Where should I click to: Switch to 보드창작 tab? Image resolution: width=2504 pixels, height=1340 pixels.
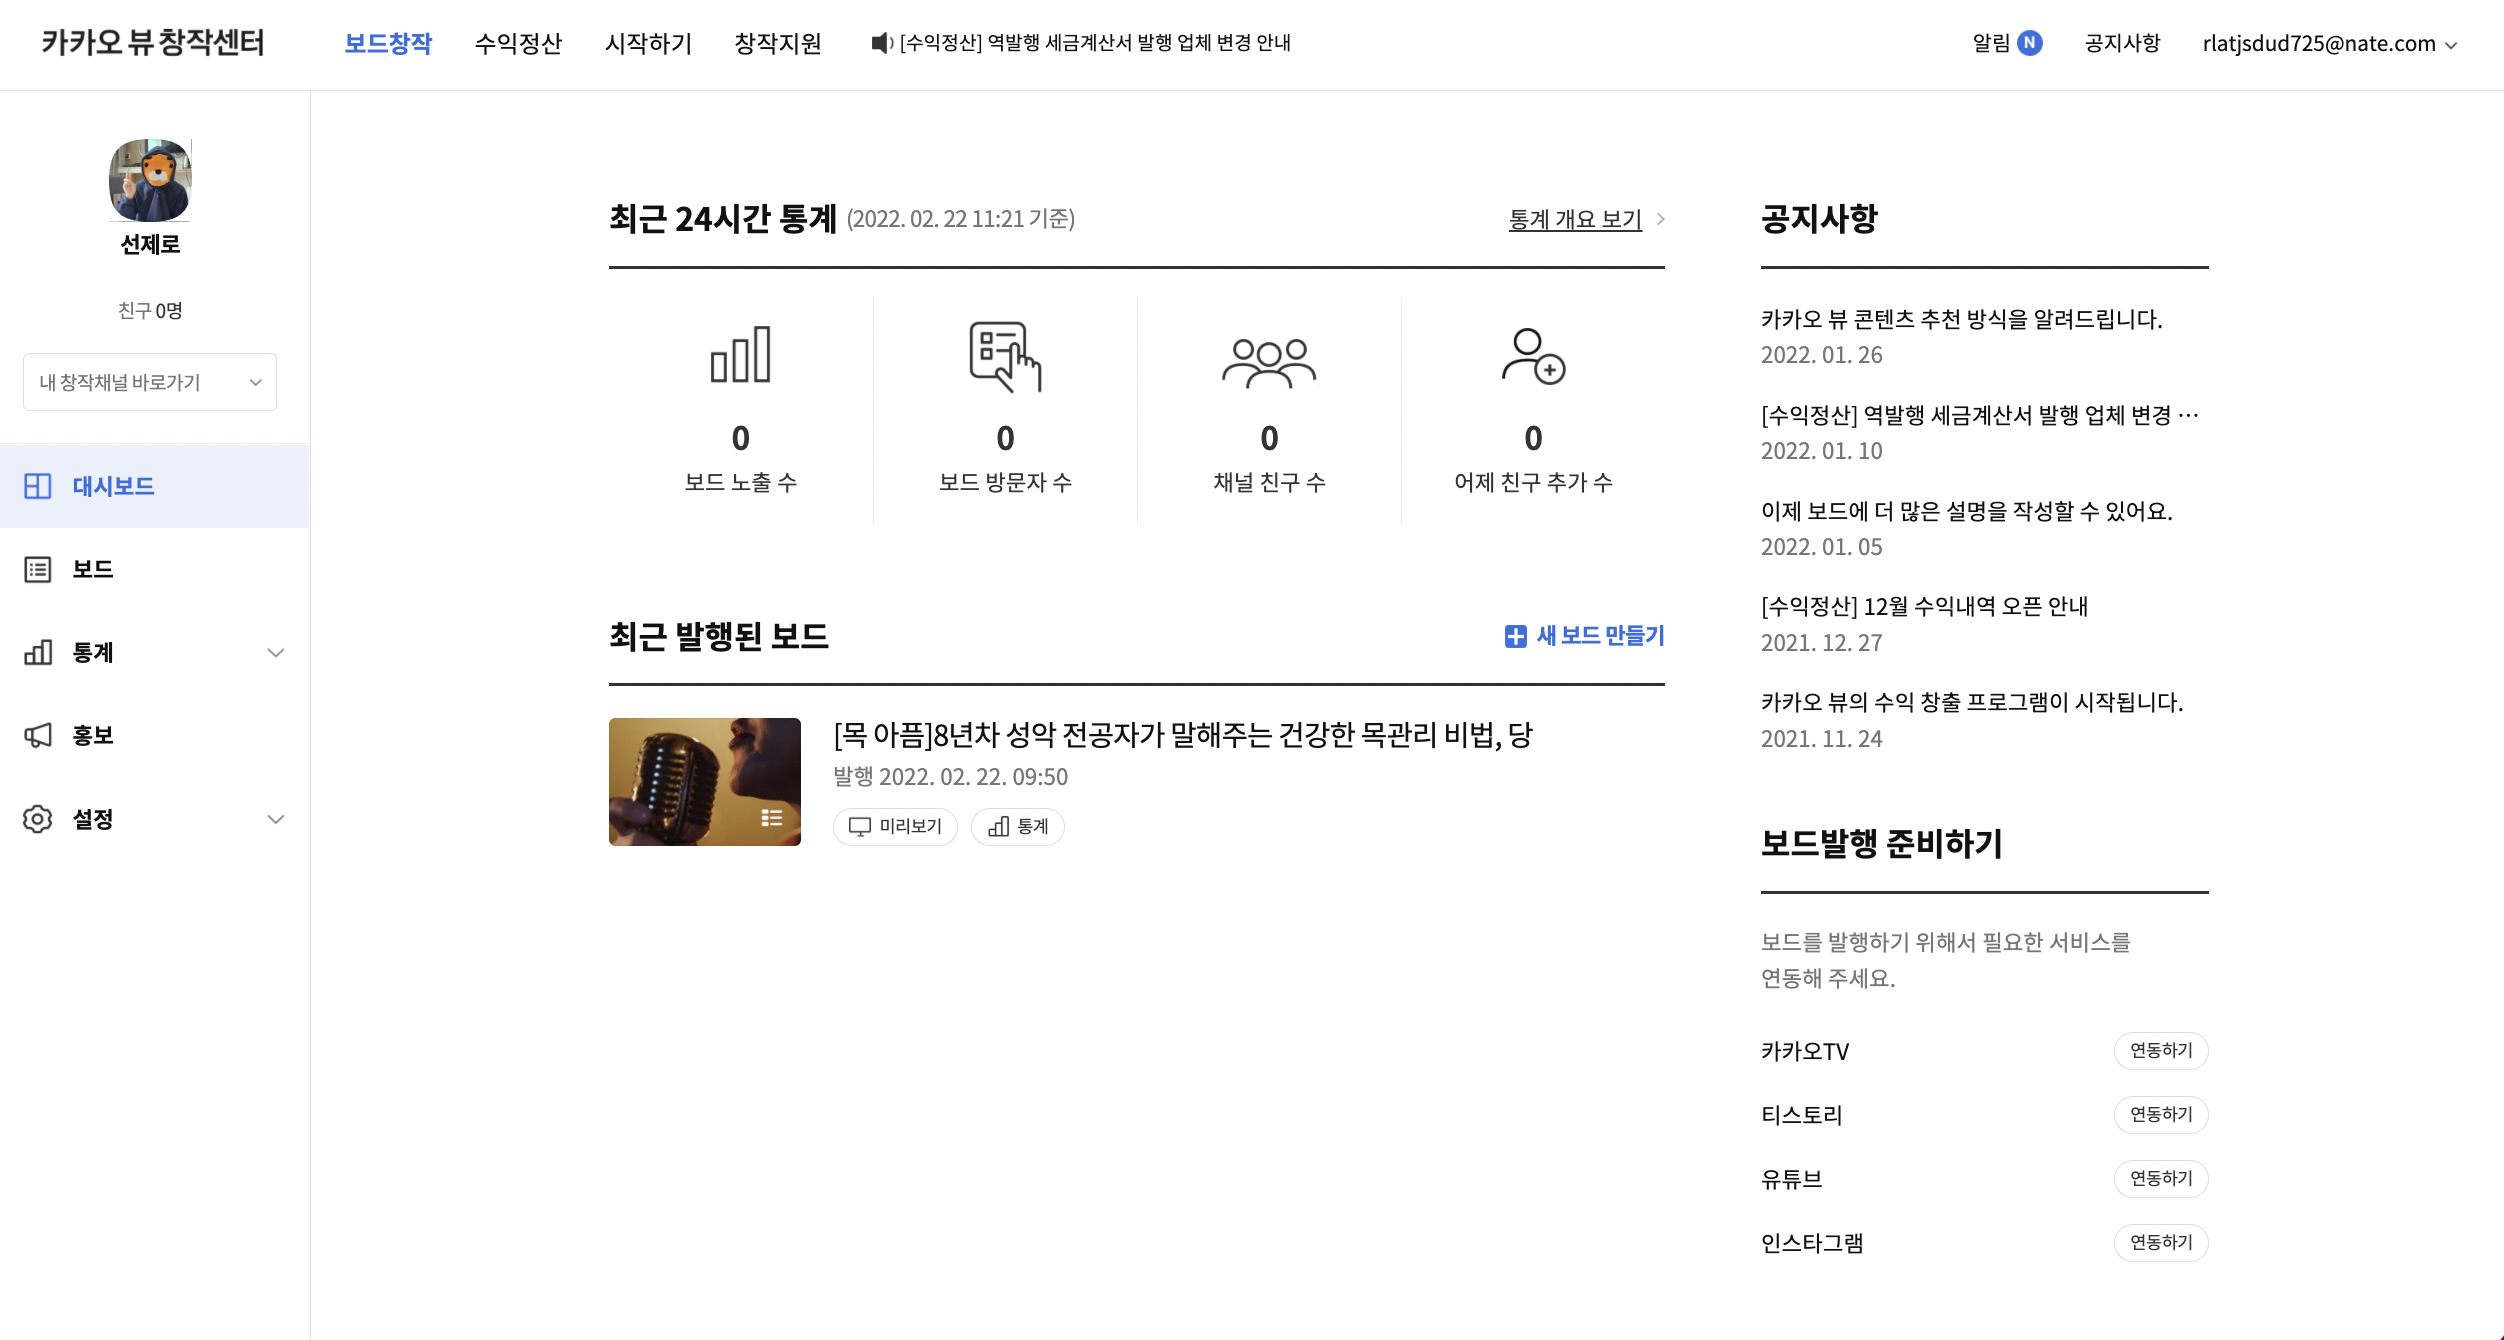(x=388, y=43)
